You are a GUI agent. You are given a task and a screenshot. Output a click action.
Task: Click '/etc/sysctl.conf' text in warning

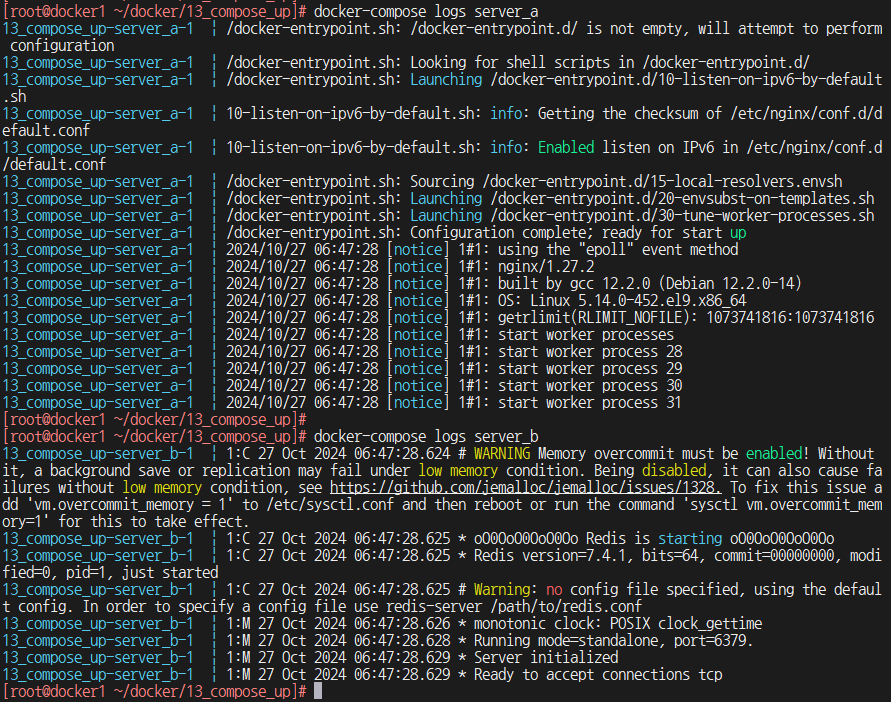tap(330, 505)
